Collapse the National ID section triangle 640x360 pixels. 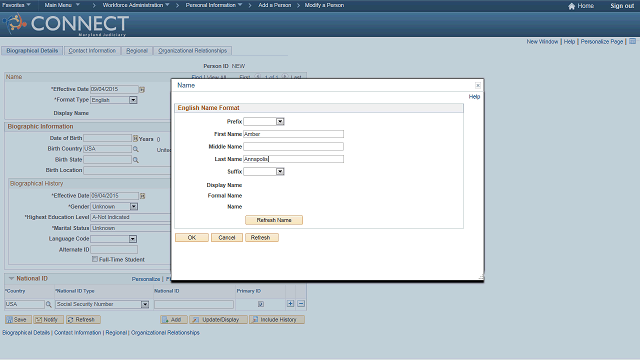[x=11, y=278]
